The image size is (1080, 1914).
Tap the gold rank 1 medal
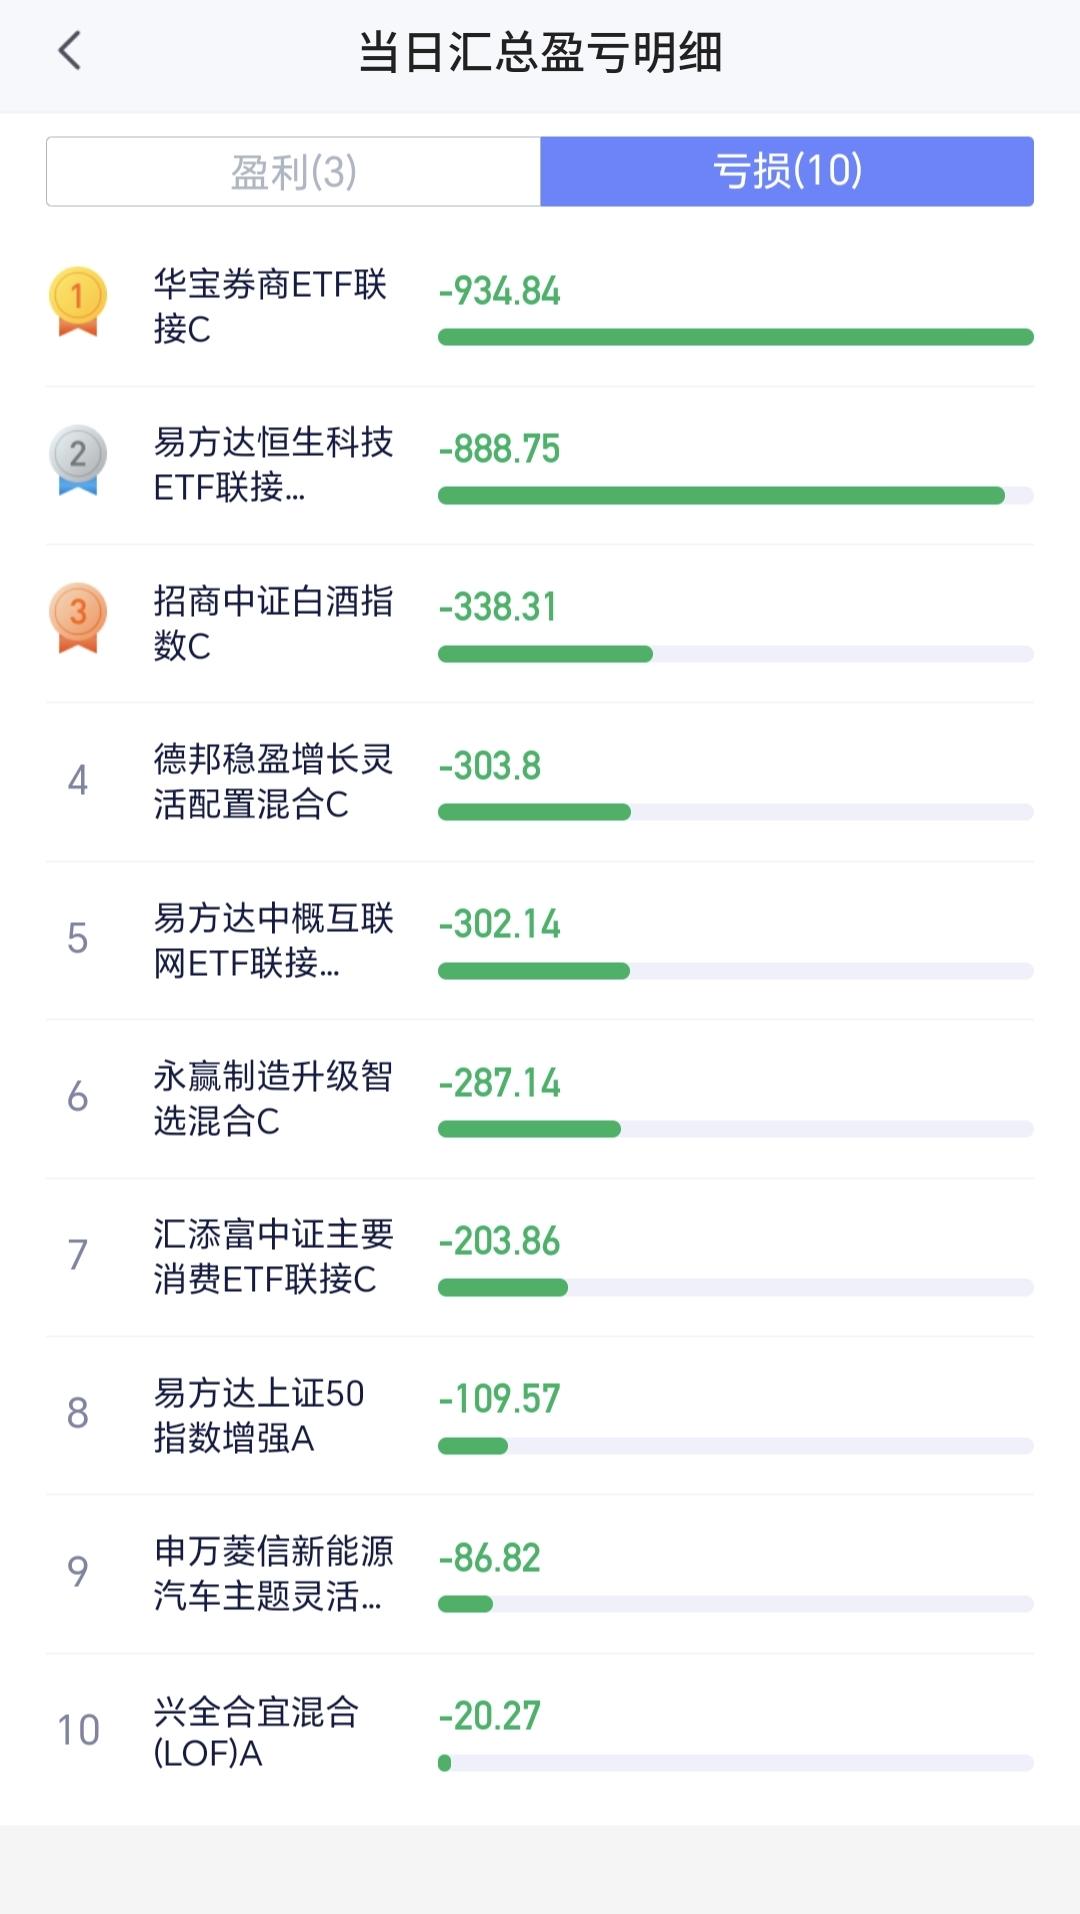[78, 301]
